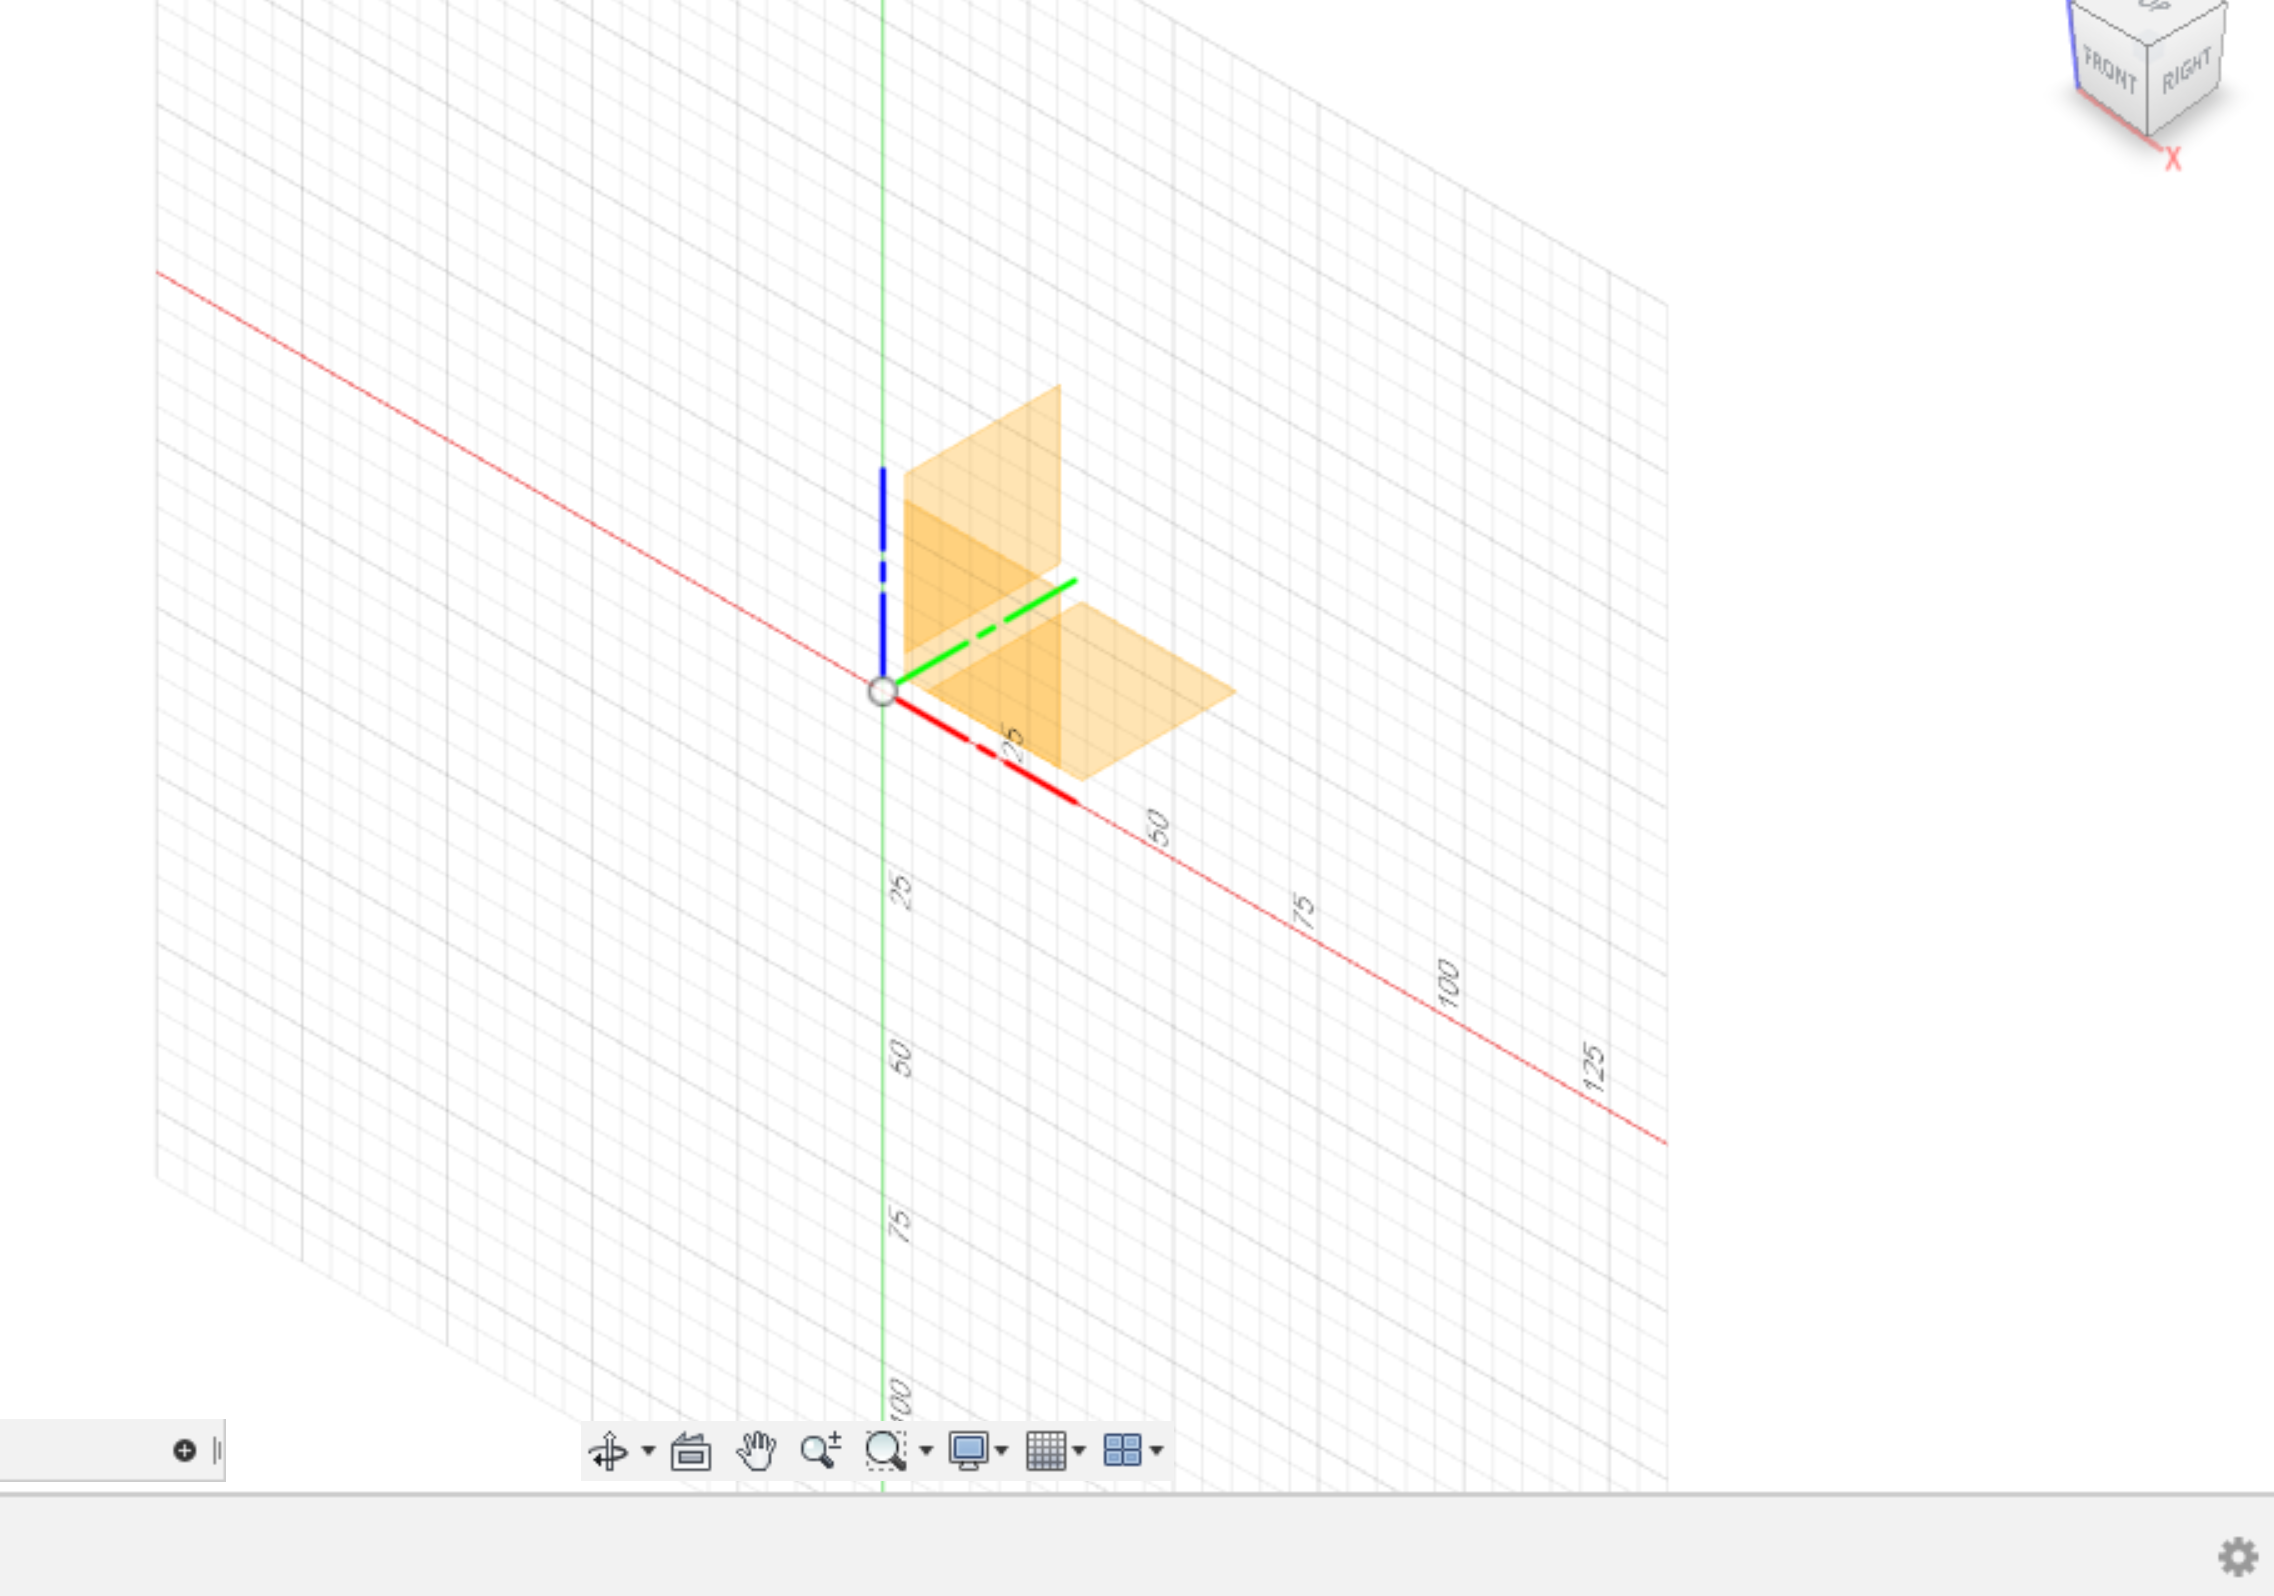Activate the Fit / Zoom Window tool
2274x1596 pixels.
[884, 1450]
